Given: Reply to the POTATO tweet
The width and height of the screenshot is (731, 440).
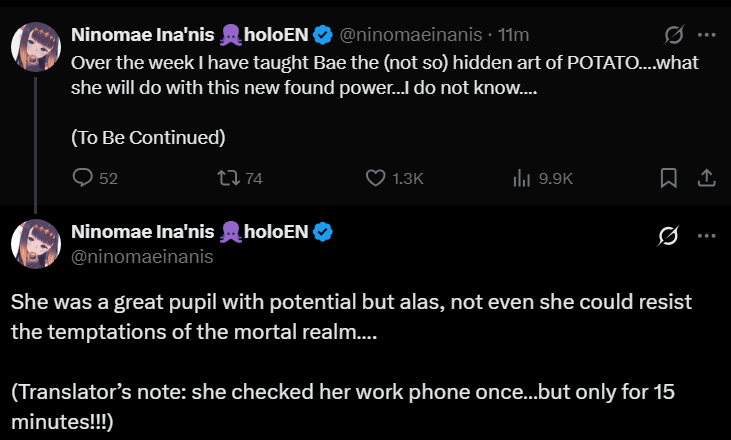Looking at the screenshot, I should pos(84,178).
